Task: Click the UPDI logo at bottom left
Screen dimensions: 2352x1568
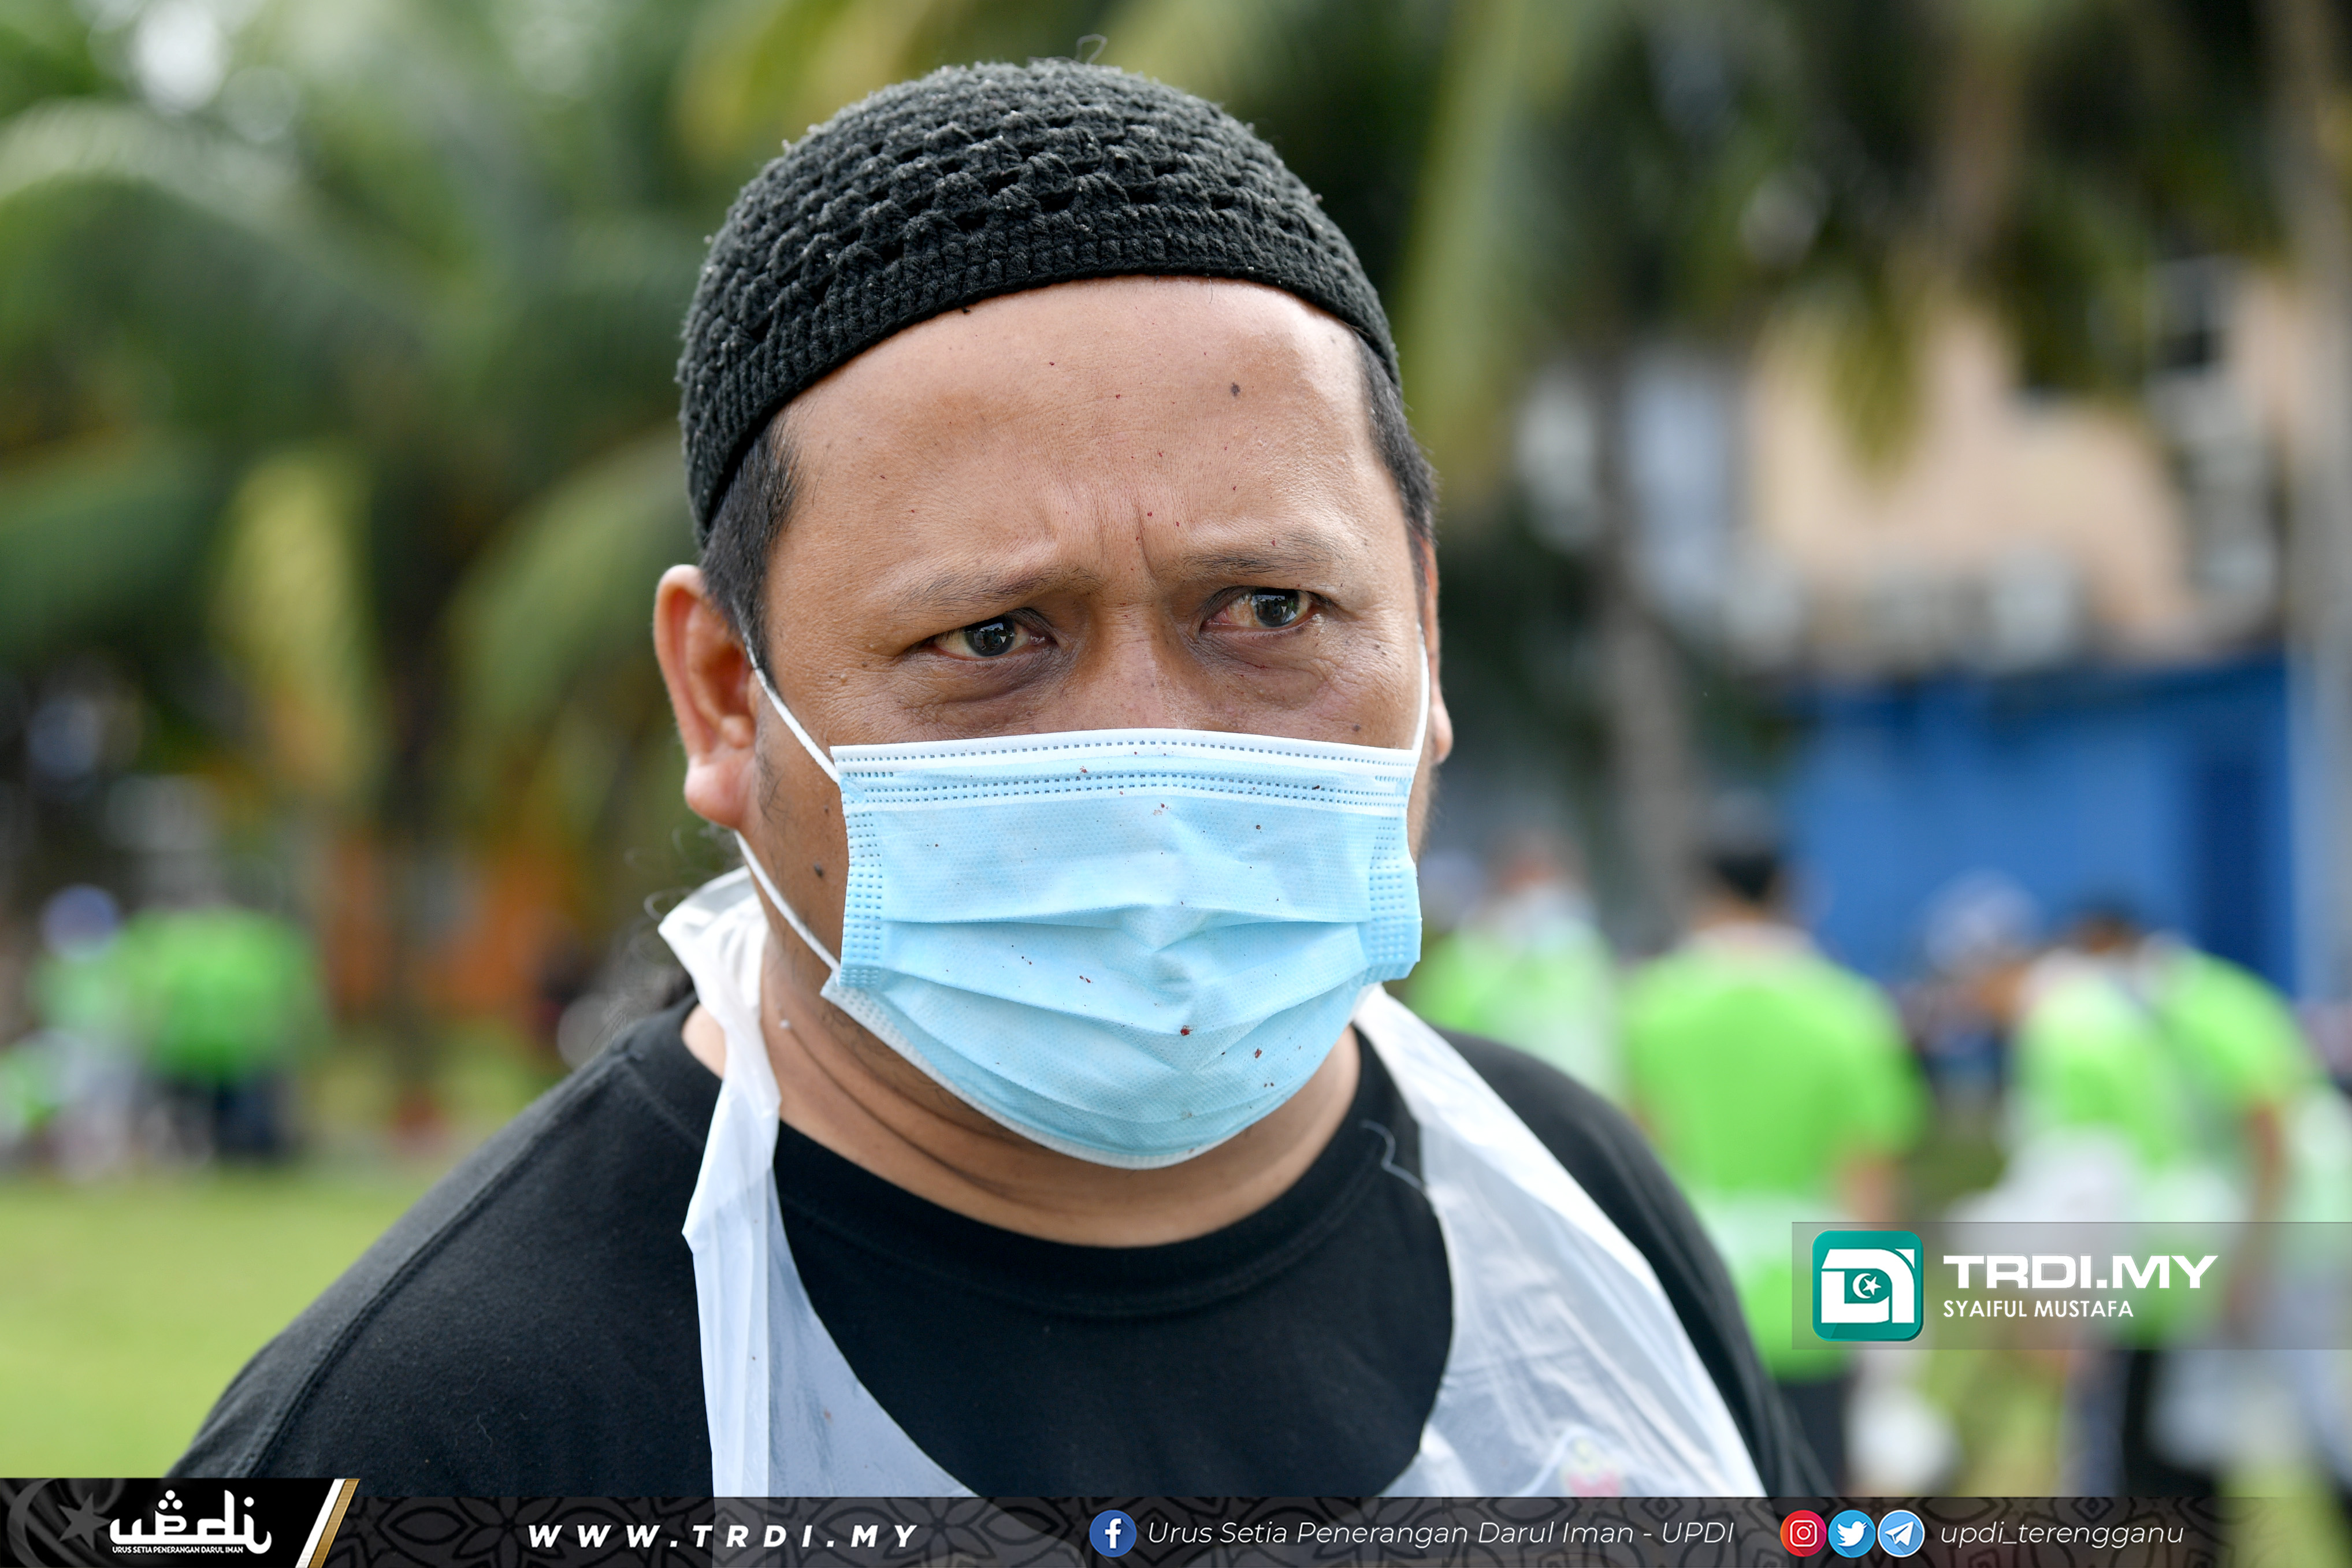Action: pos(188,1525)
